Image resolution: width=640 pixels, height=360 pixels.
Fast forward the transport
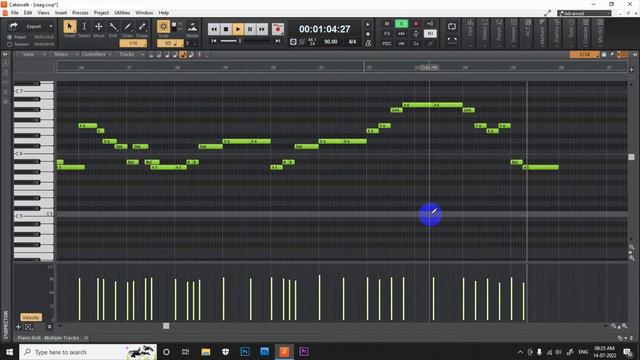click(262, 29)
